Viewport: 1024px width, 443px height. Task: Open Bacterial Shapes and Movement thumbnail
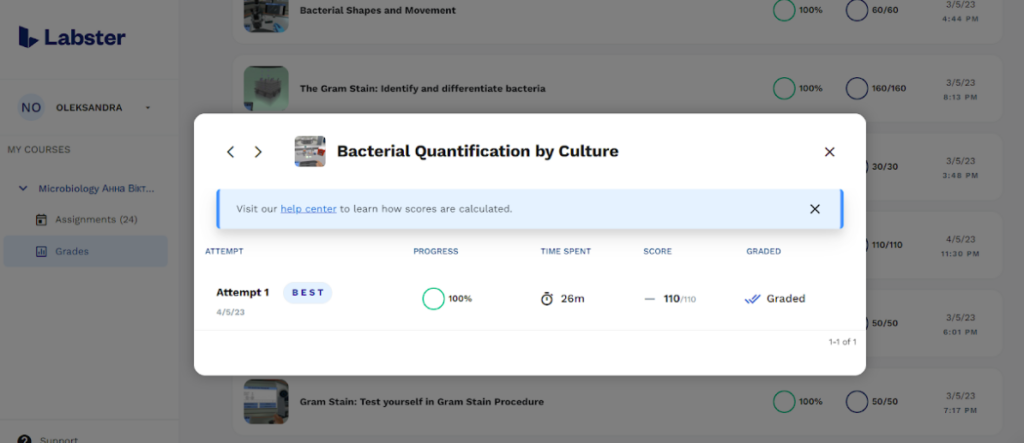pyautogui.click(x=266, y=14)
